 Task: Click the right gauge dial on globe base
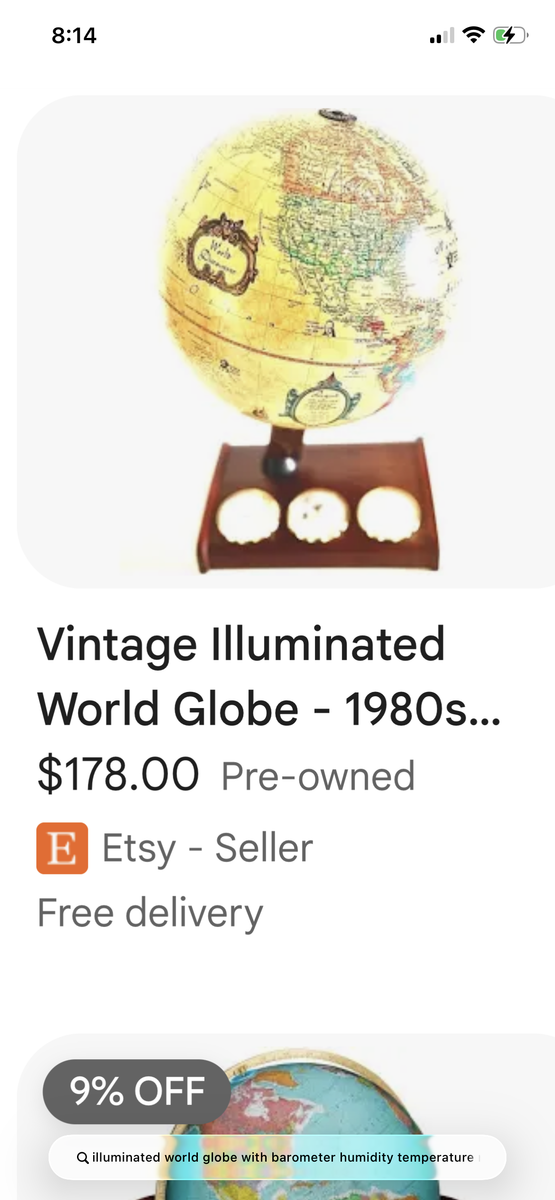click(x=387, y=515)
